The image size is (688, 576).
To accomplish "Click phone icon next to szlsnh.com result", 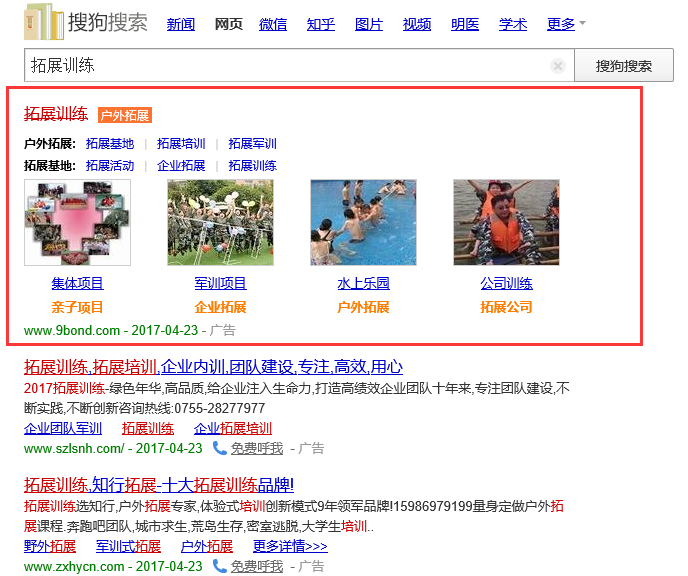I will click(220, 449).
